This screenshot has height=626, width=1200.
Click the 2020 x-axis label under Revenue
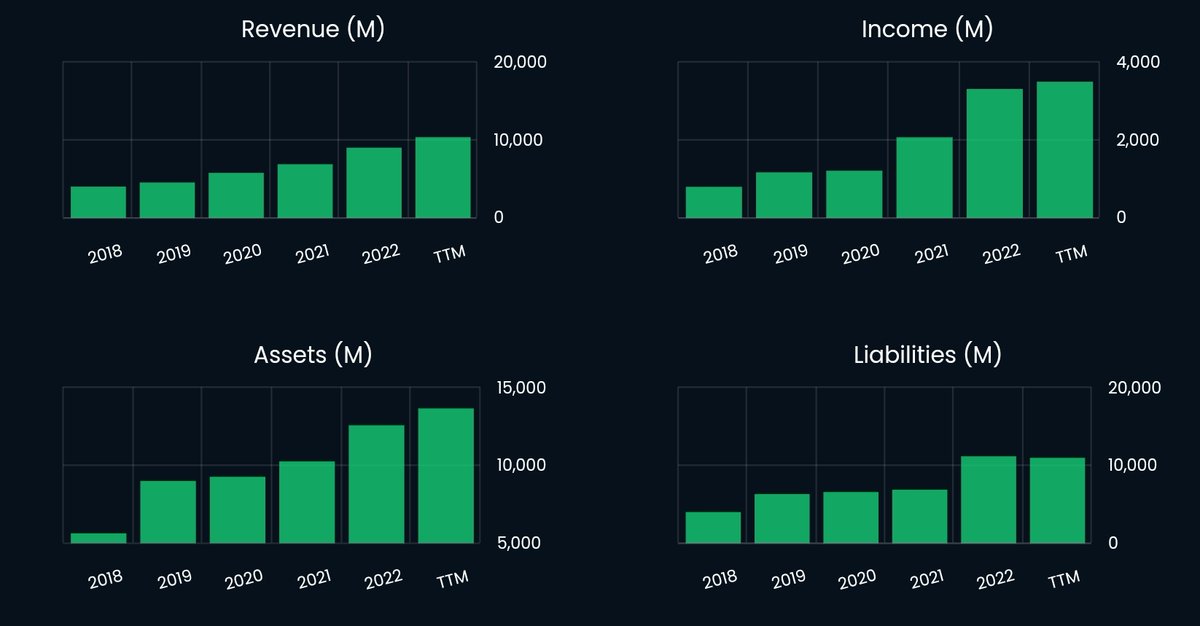(x=242, y=254)
